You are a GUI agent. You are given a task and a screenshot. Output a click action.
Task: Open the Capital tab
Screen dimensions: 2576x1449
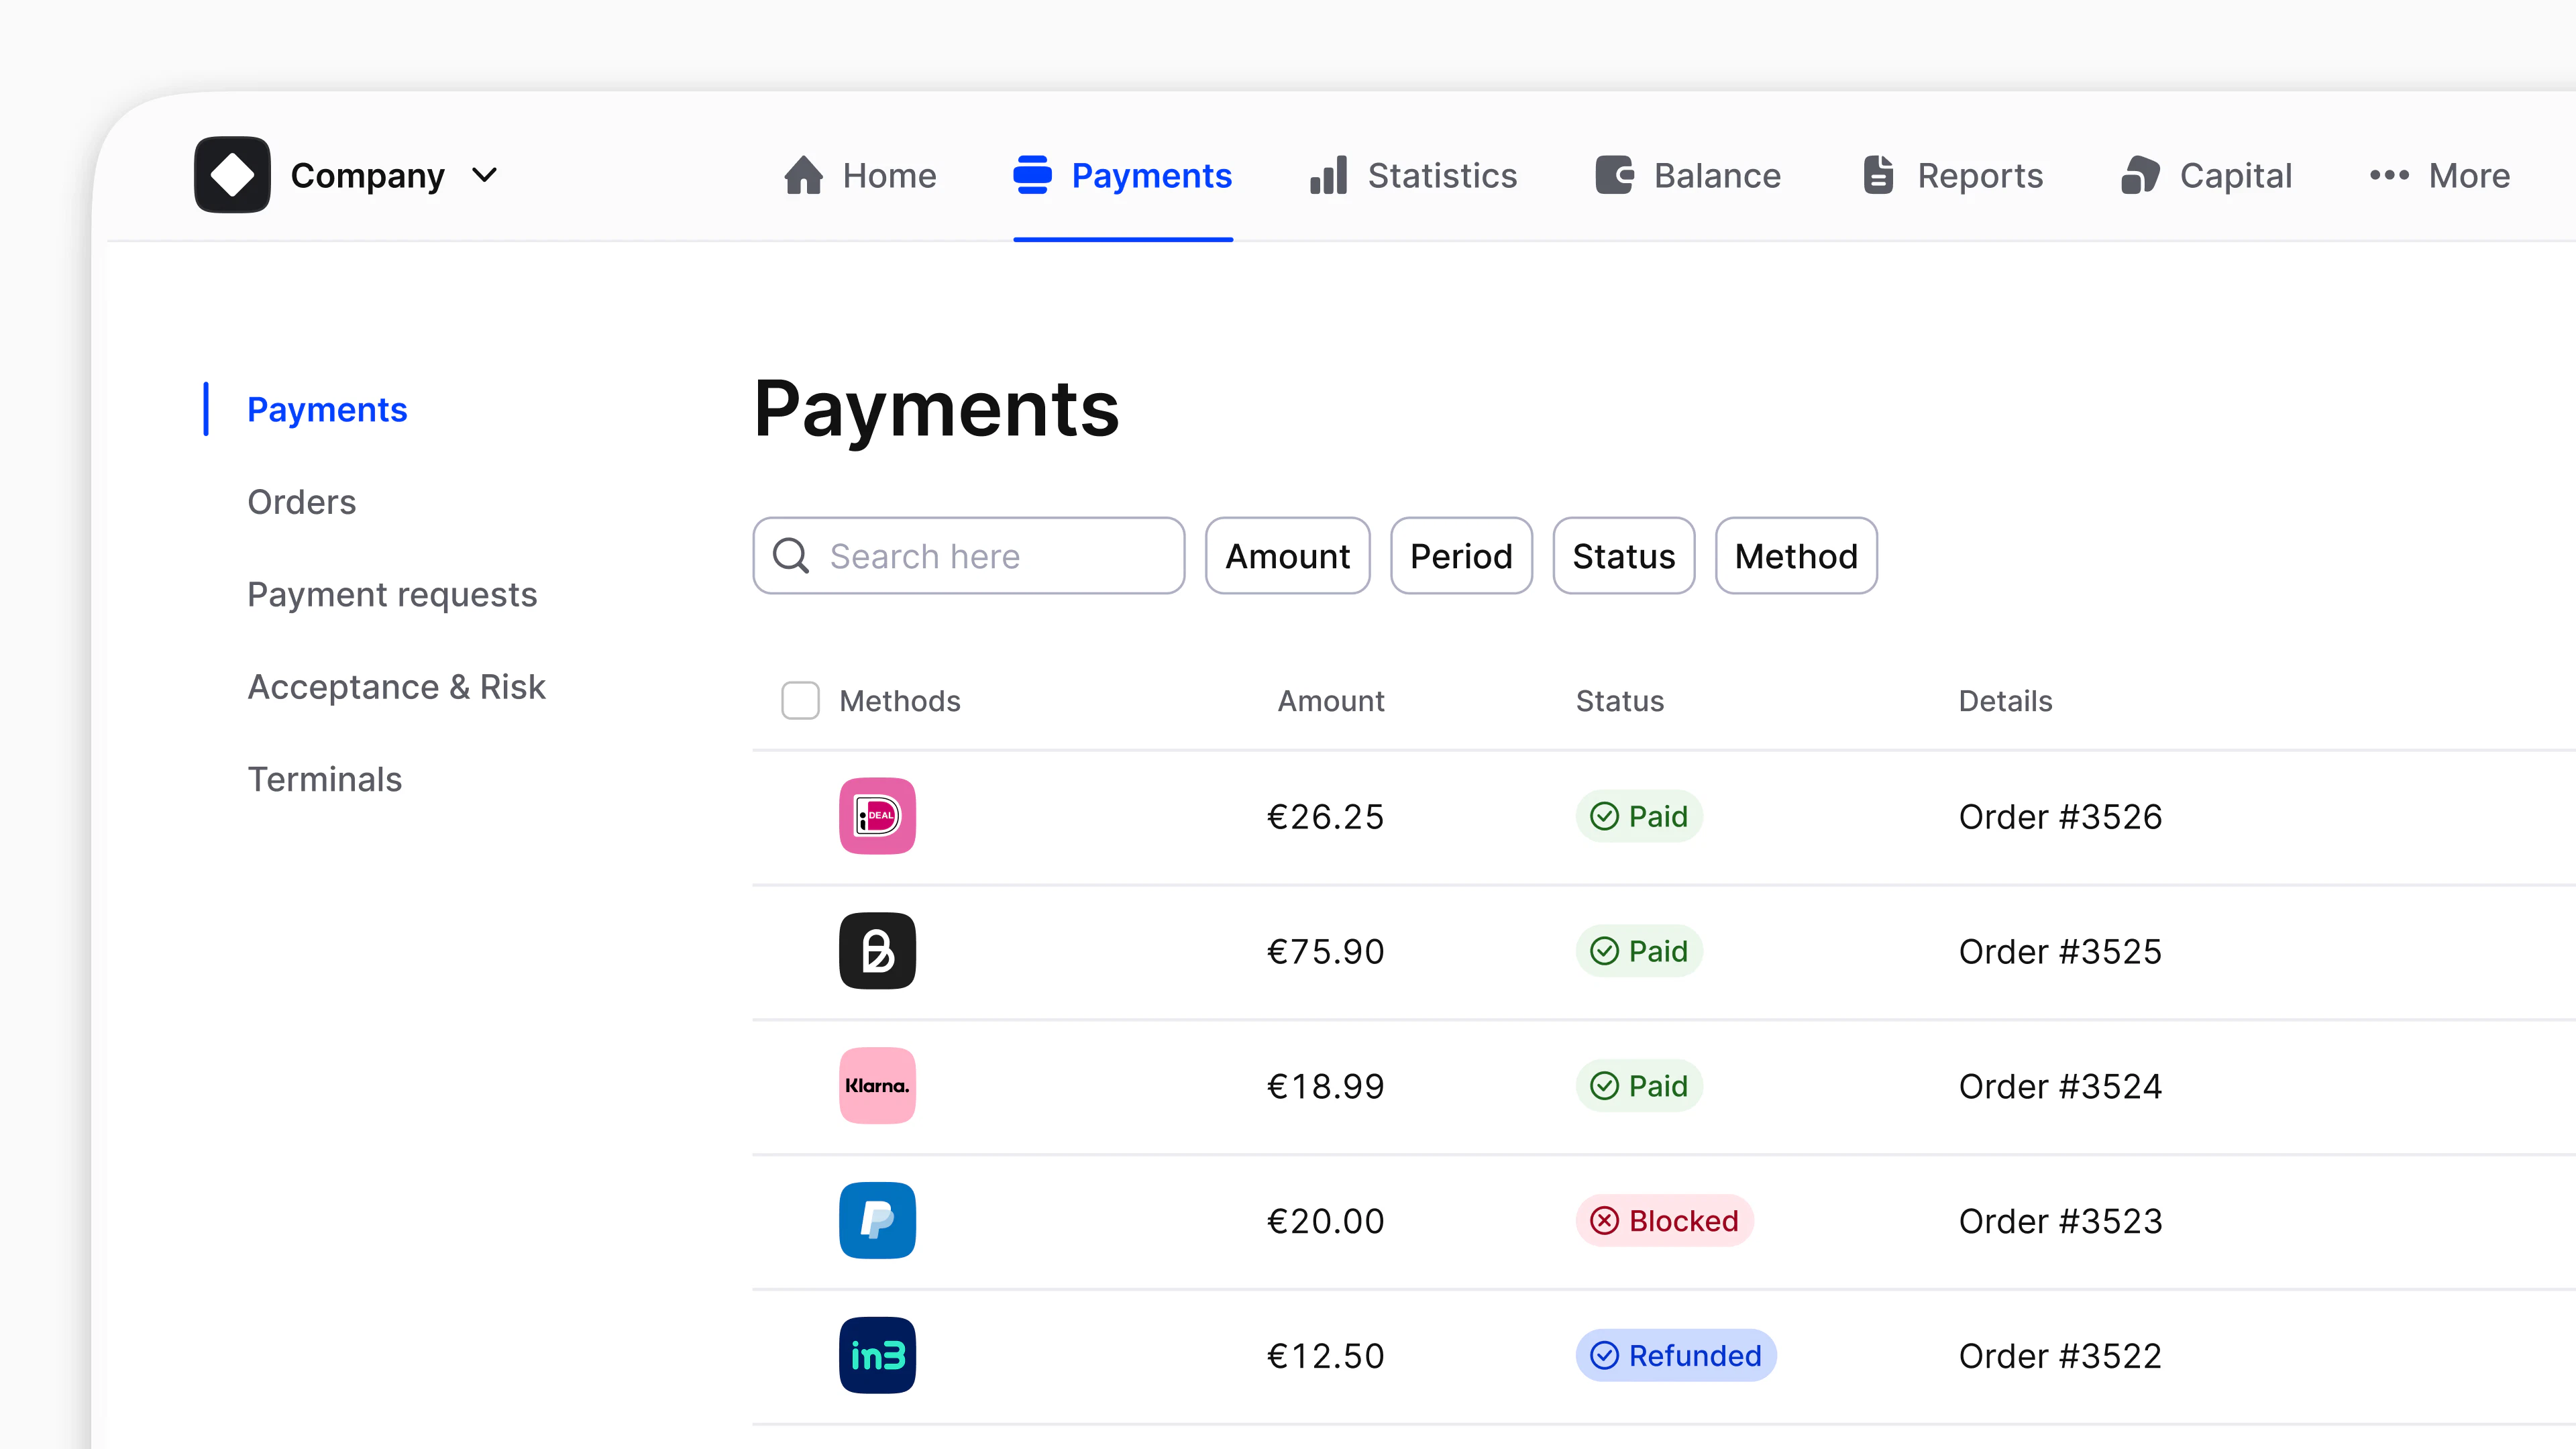tap(2206, 175)
